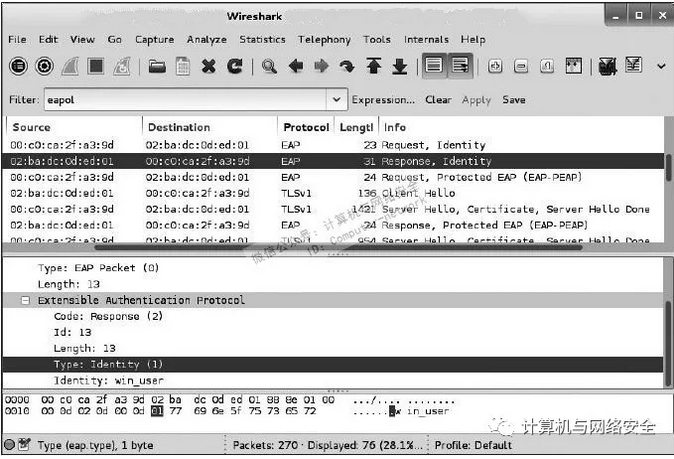Collapse Extensible Authentication Protocol tree
This screenshot has height=459, width=674.
(25, 300)
